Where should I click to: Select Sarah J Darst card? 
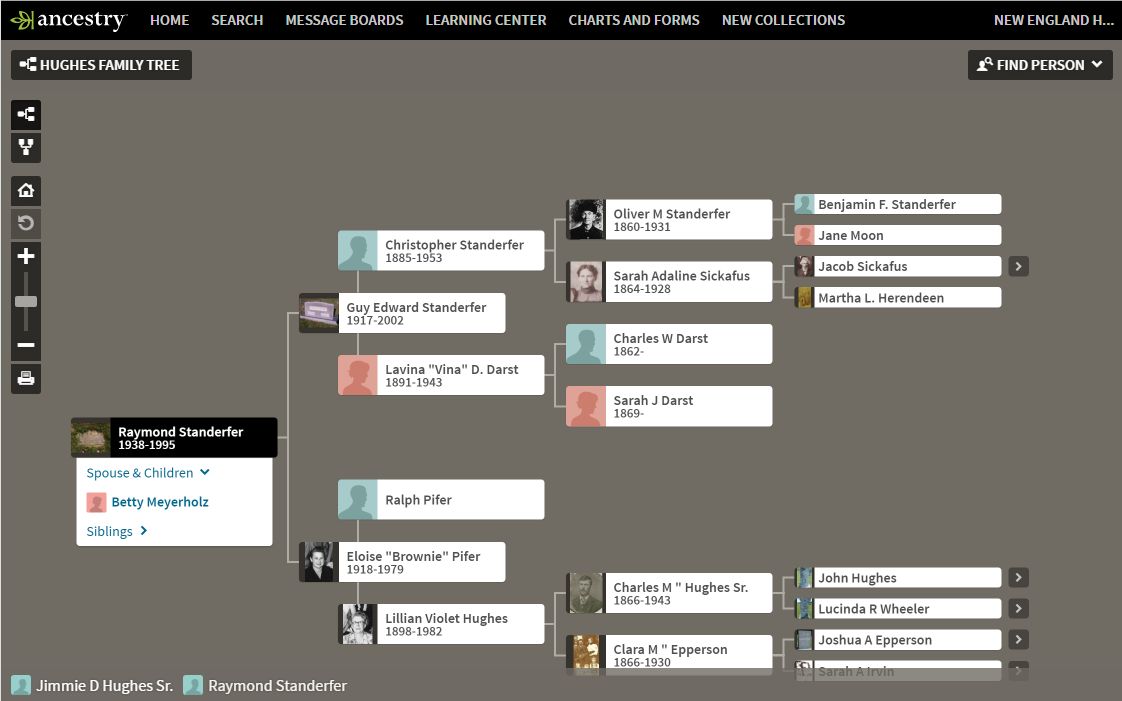click(x=669, y=406)
